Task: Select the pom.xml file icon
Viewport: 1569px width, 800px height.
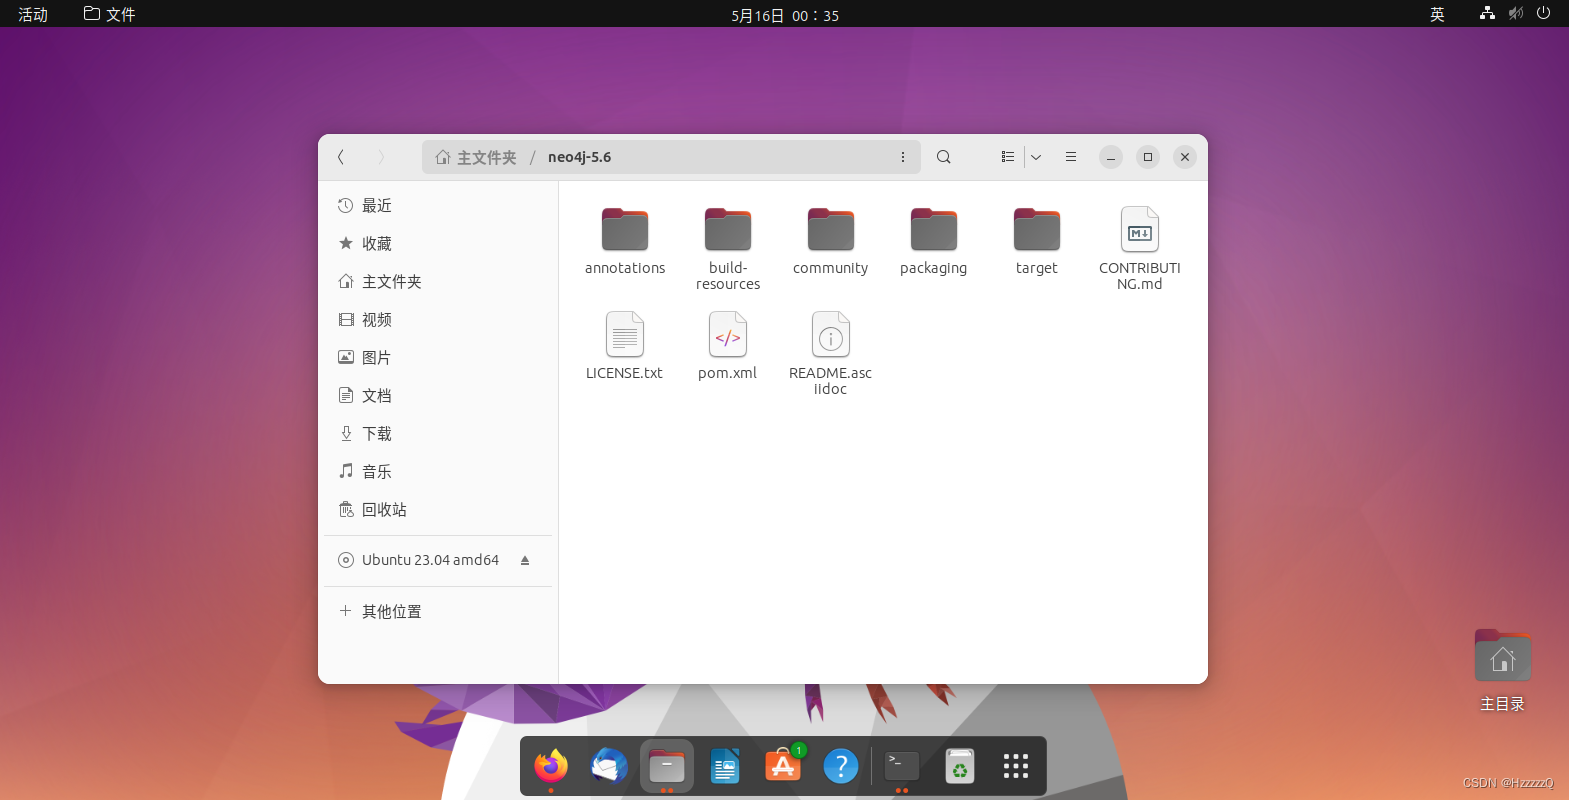Action: click(728, 334)
